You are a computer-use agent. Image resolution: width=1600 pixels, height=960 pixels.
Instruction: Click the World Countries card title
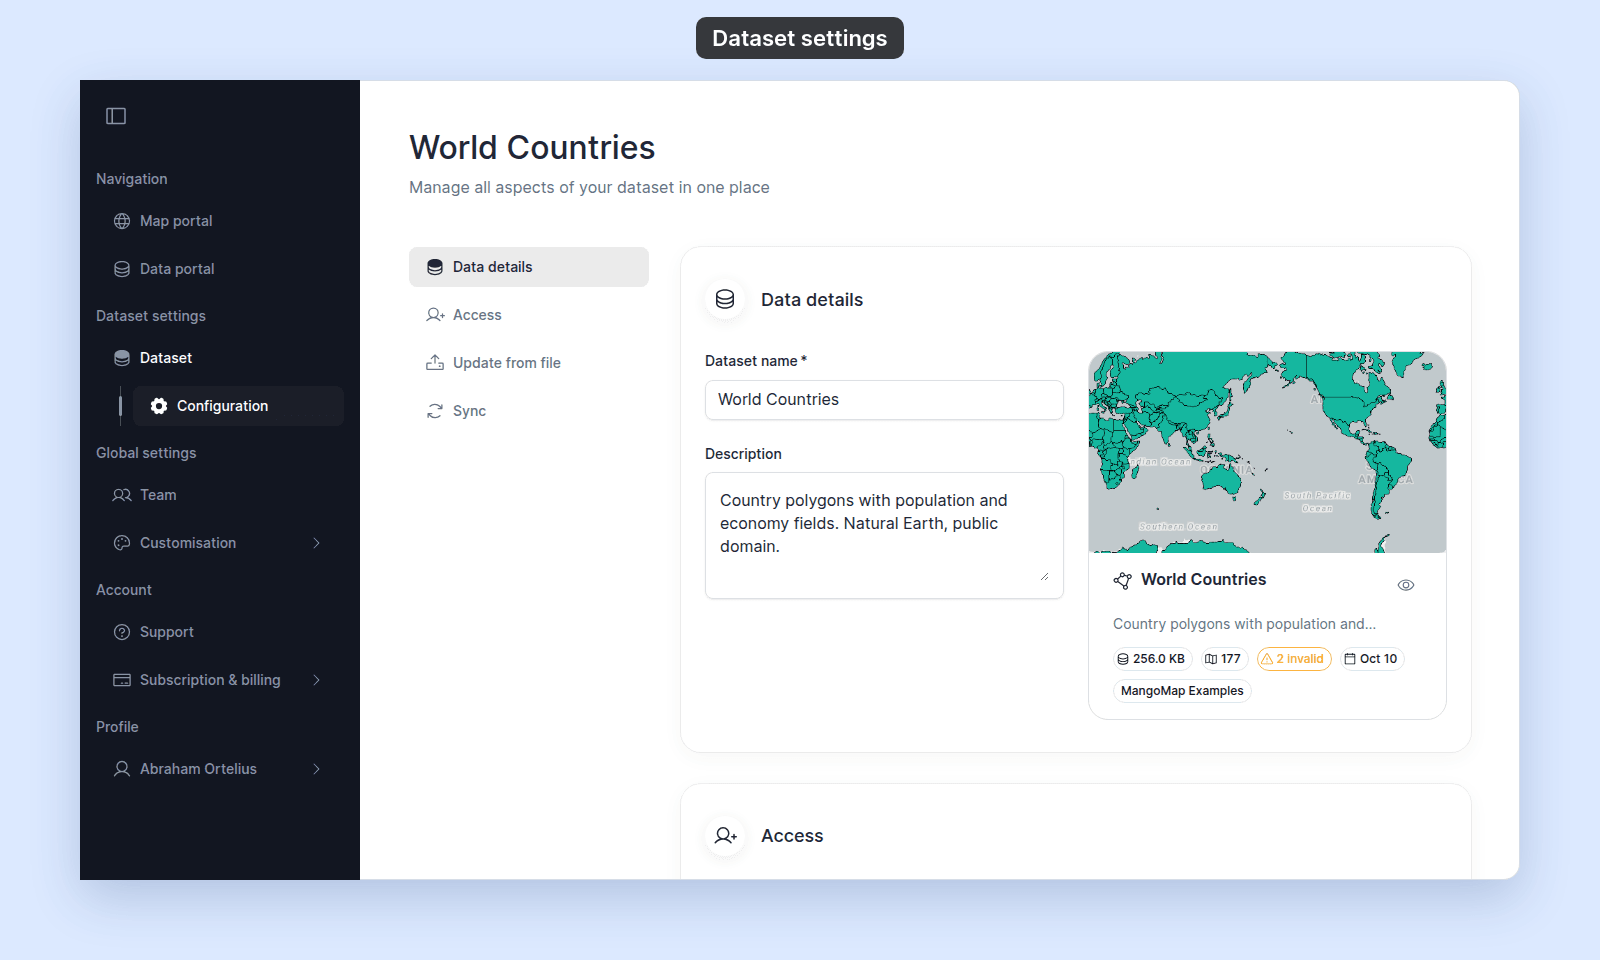pyautogui.click(x=1203, y=580)
